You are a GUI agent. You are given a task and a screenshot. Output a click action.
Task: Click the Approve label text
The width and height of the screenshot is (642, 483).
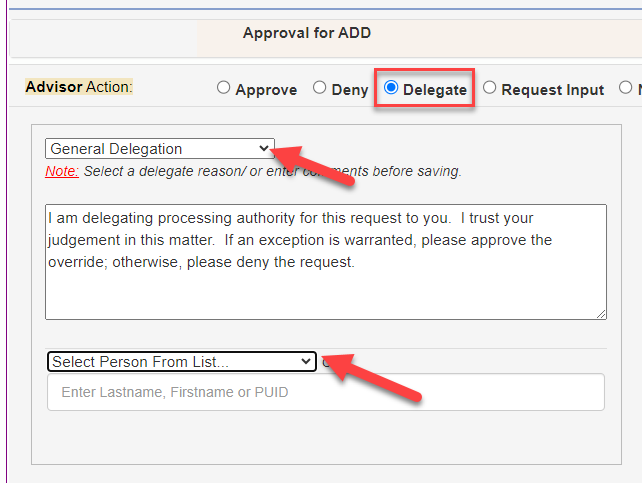[x=266, y=90]
